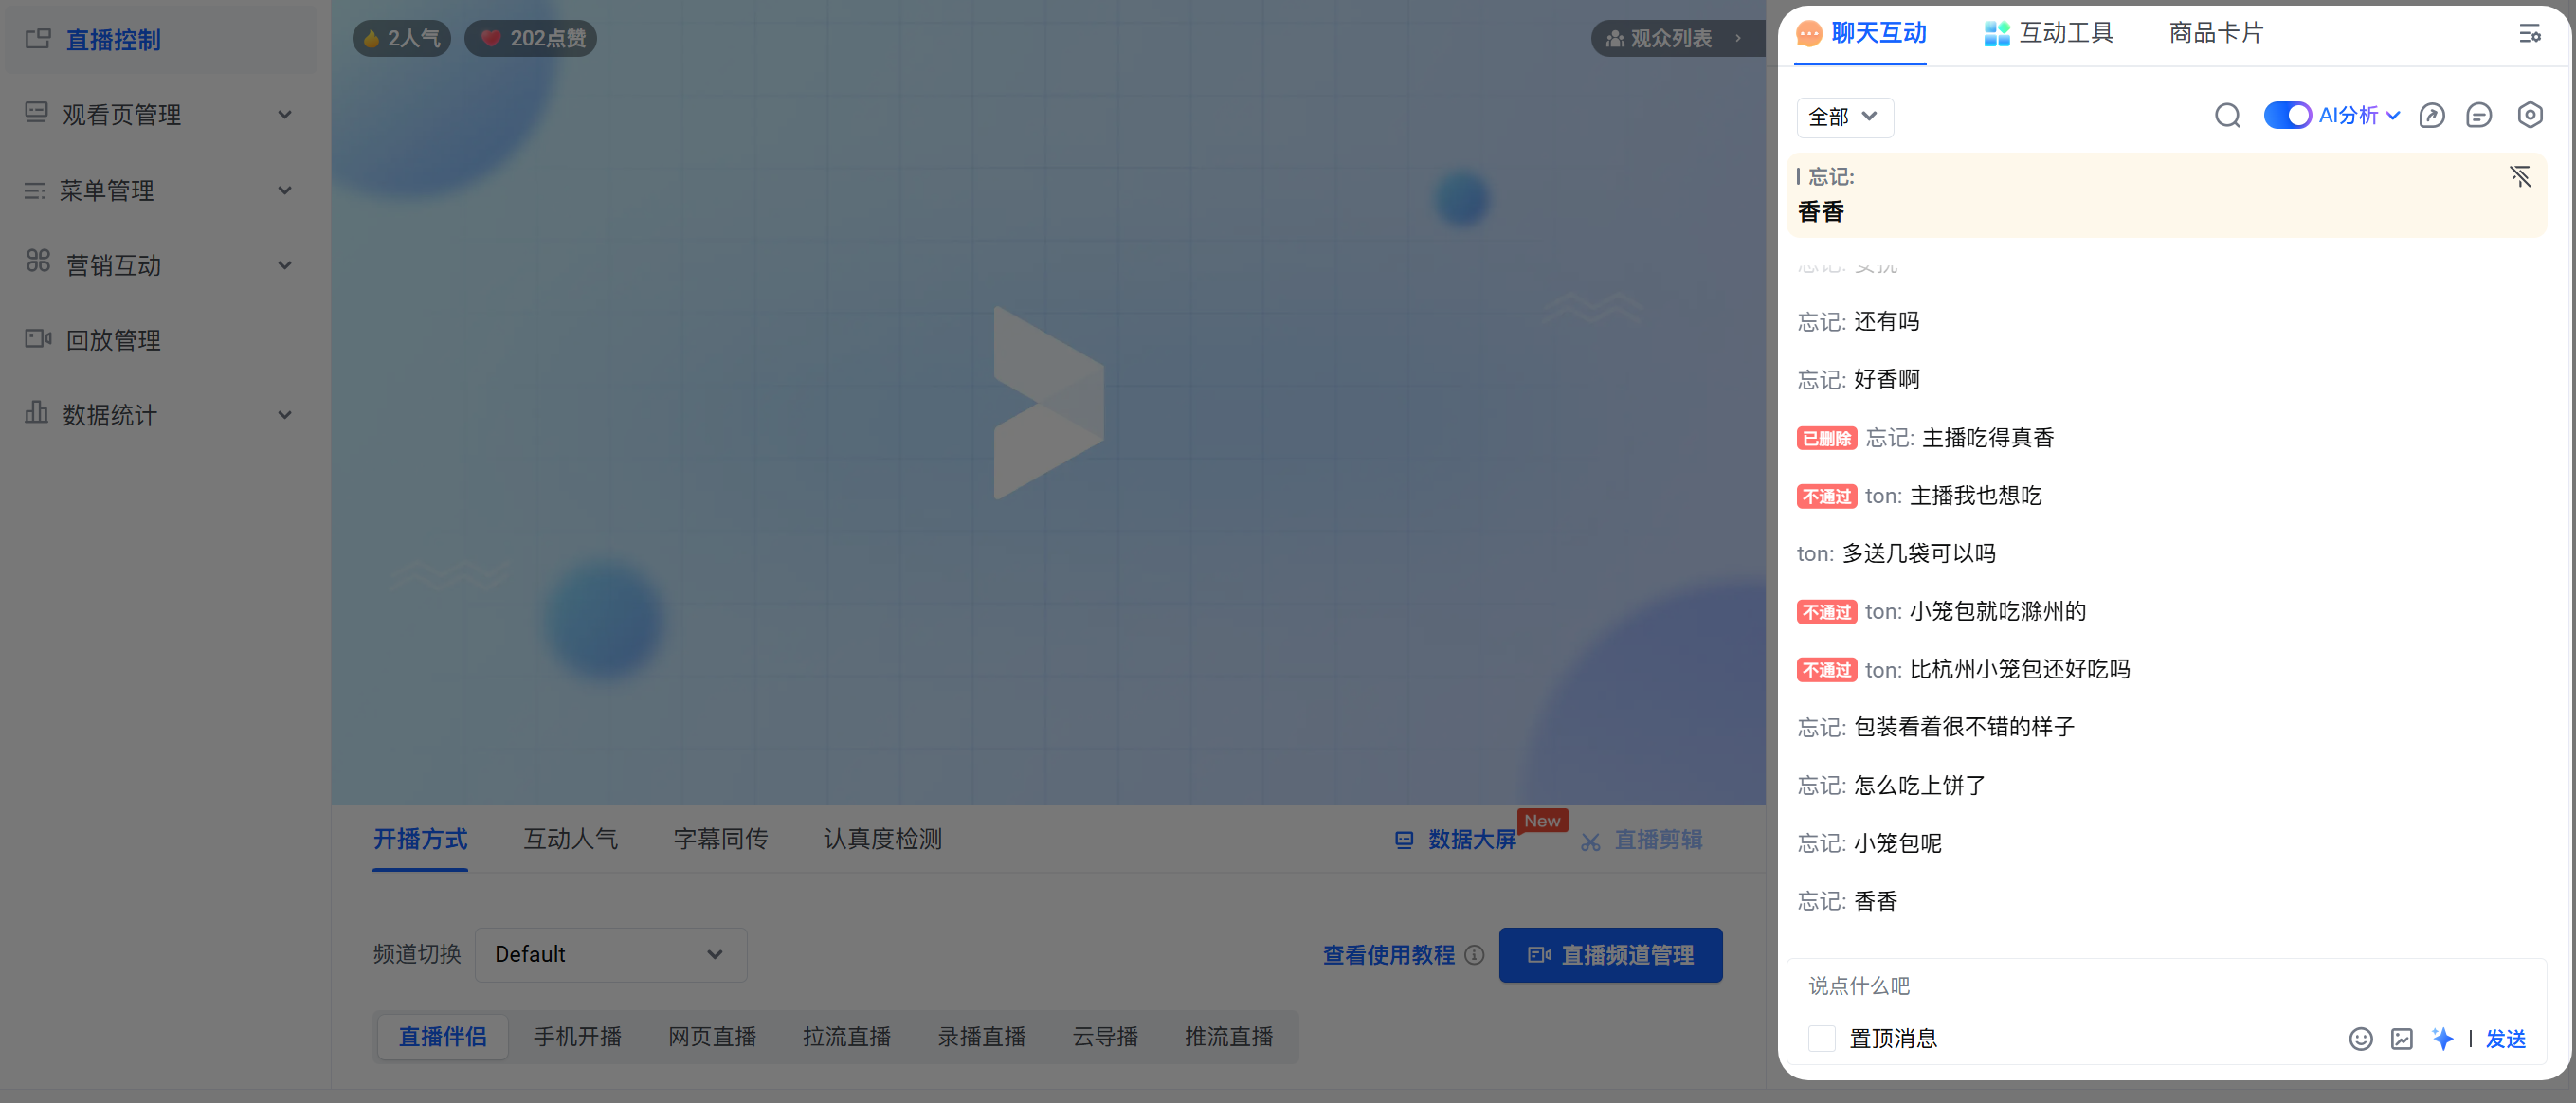Click the 直播频道管理 button

coord(1610,954)
